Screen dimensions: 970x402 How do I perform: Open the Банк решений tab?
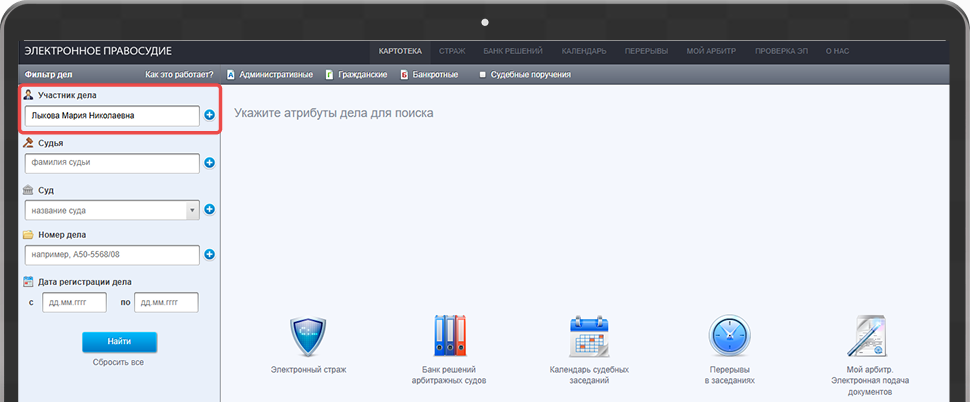[x=513, y=50]
